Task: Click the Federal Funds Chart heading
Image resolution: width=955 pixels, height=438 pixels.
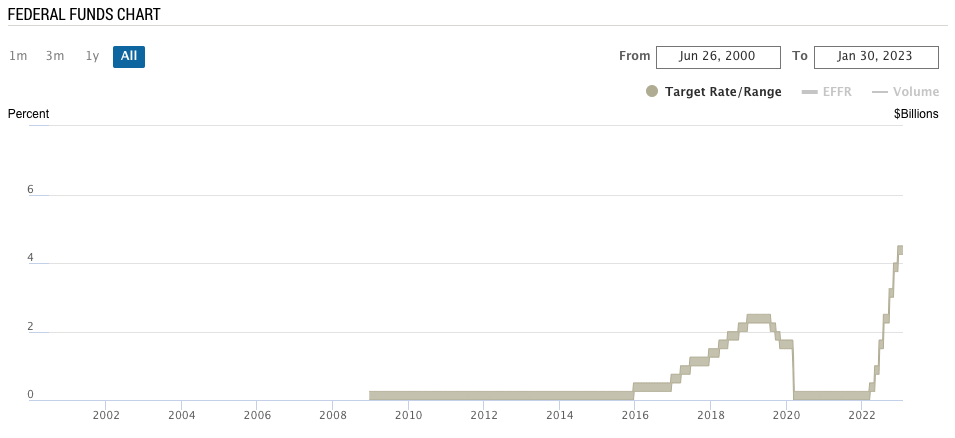Action: (x=84, y=14)
